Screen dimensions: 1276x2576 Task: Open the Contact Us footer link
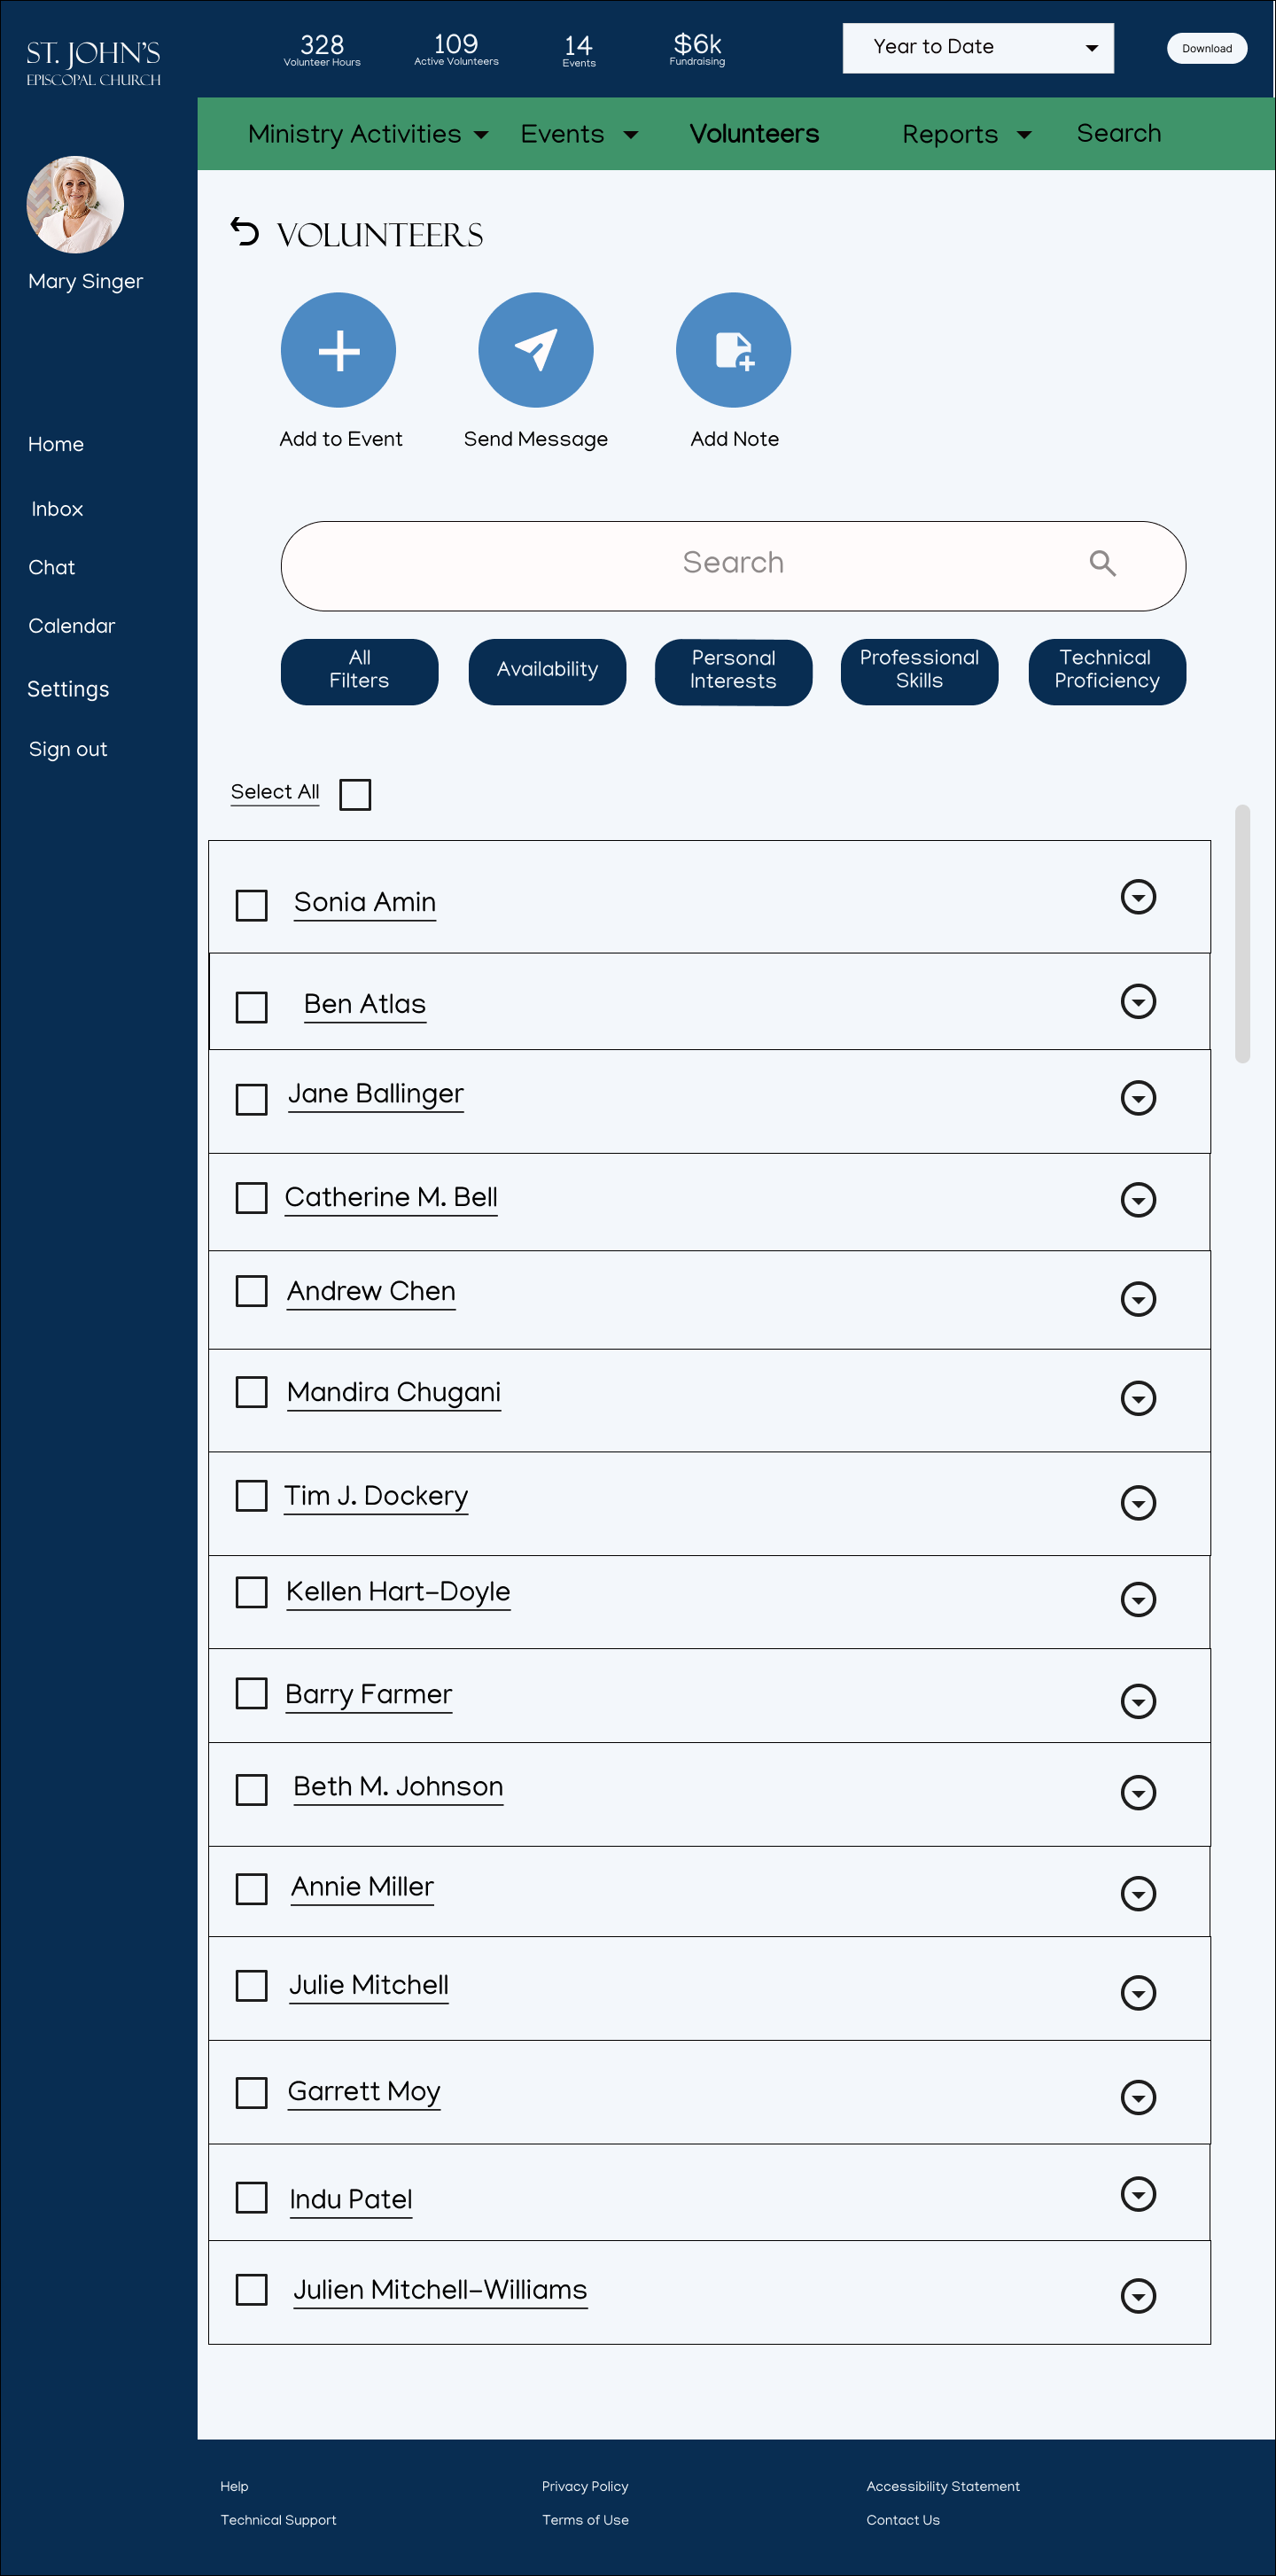click(903, 2520)
